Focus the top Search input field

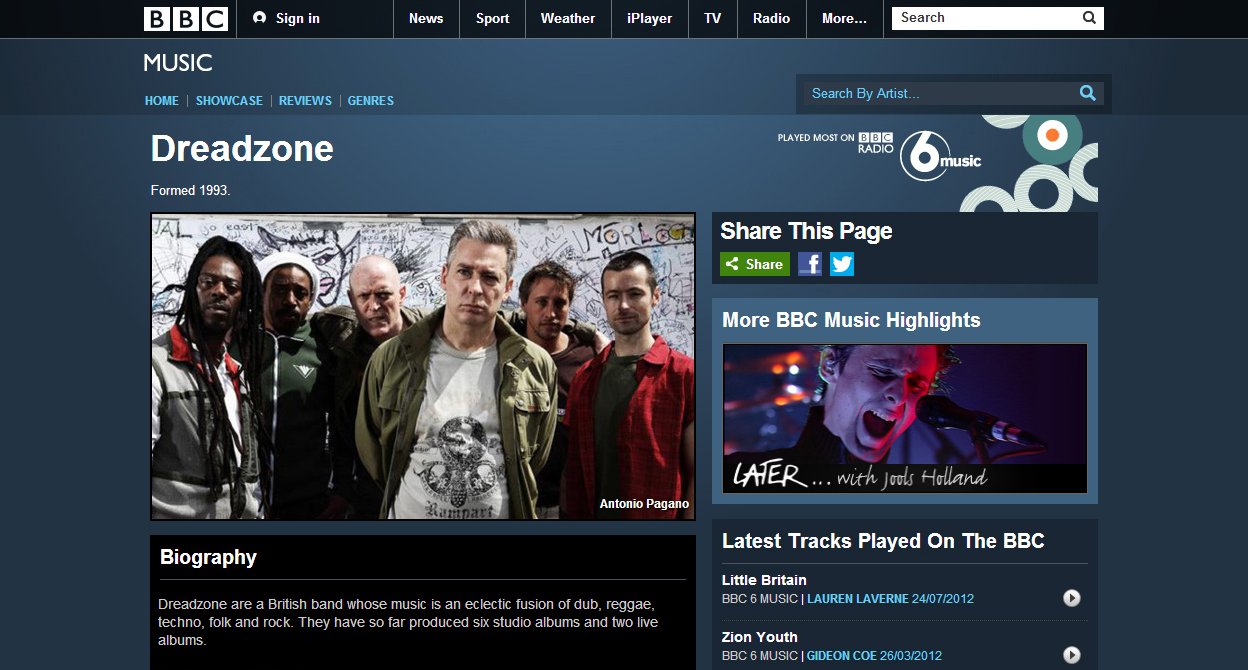coord(985,18)
